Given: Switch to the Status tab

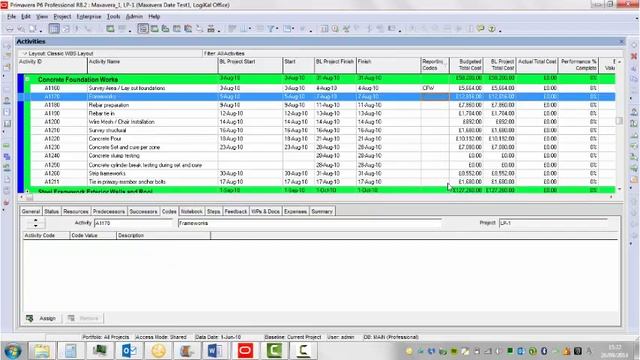Looking at the screenshot, I should pos(51,211).
